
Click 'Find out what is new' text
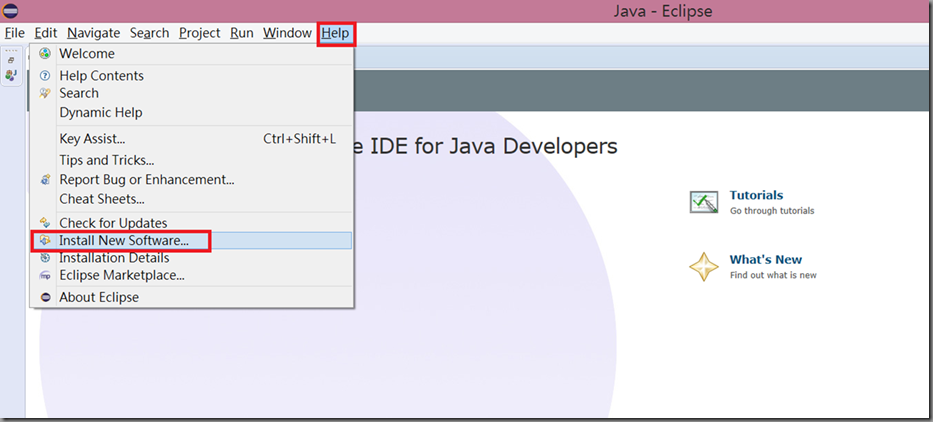pos(773,275)
